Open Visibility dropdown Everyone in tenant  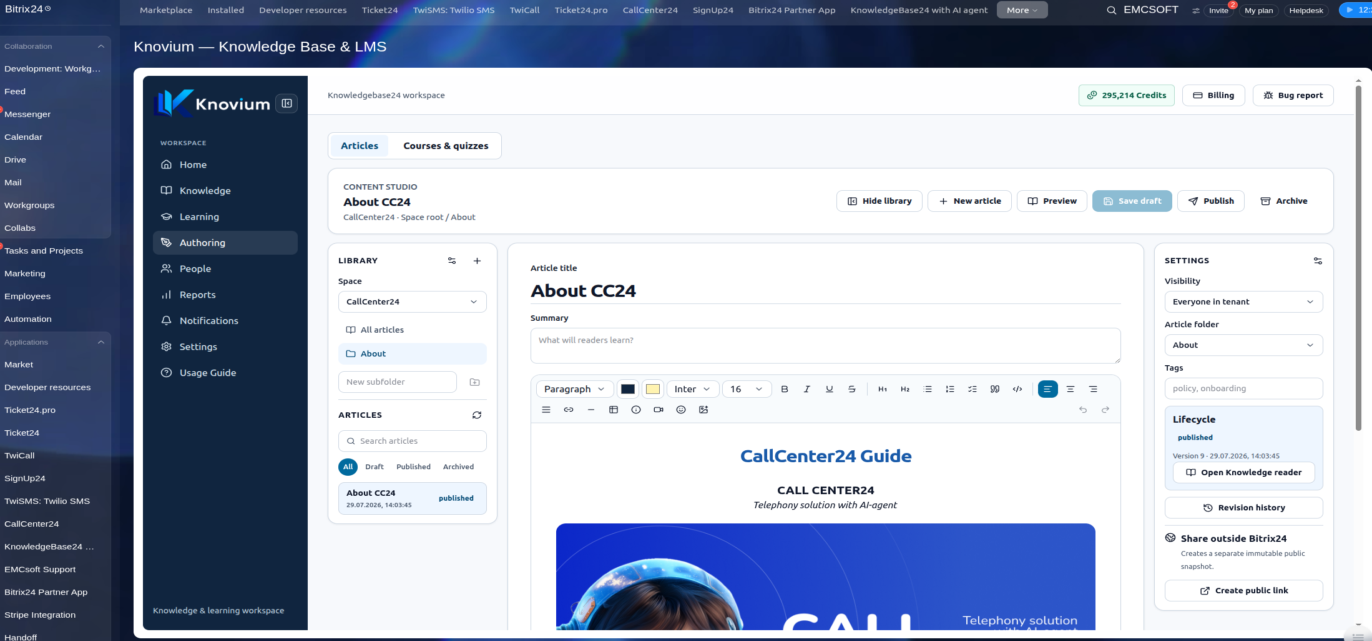pyautogui.click(x=1243, y=302)
